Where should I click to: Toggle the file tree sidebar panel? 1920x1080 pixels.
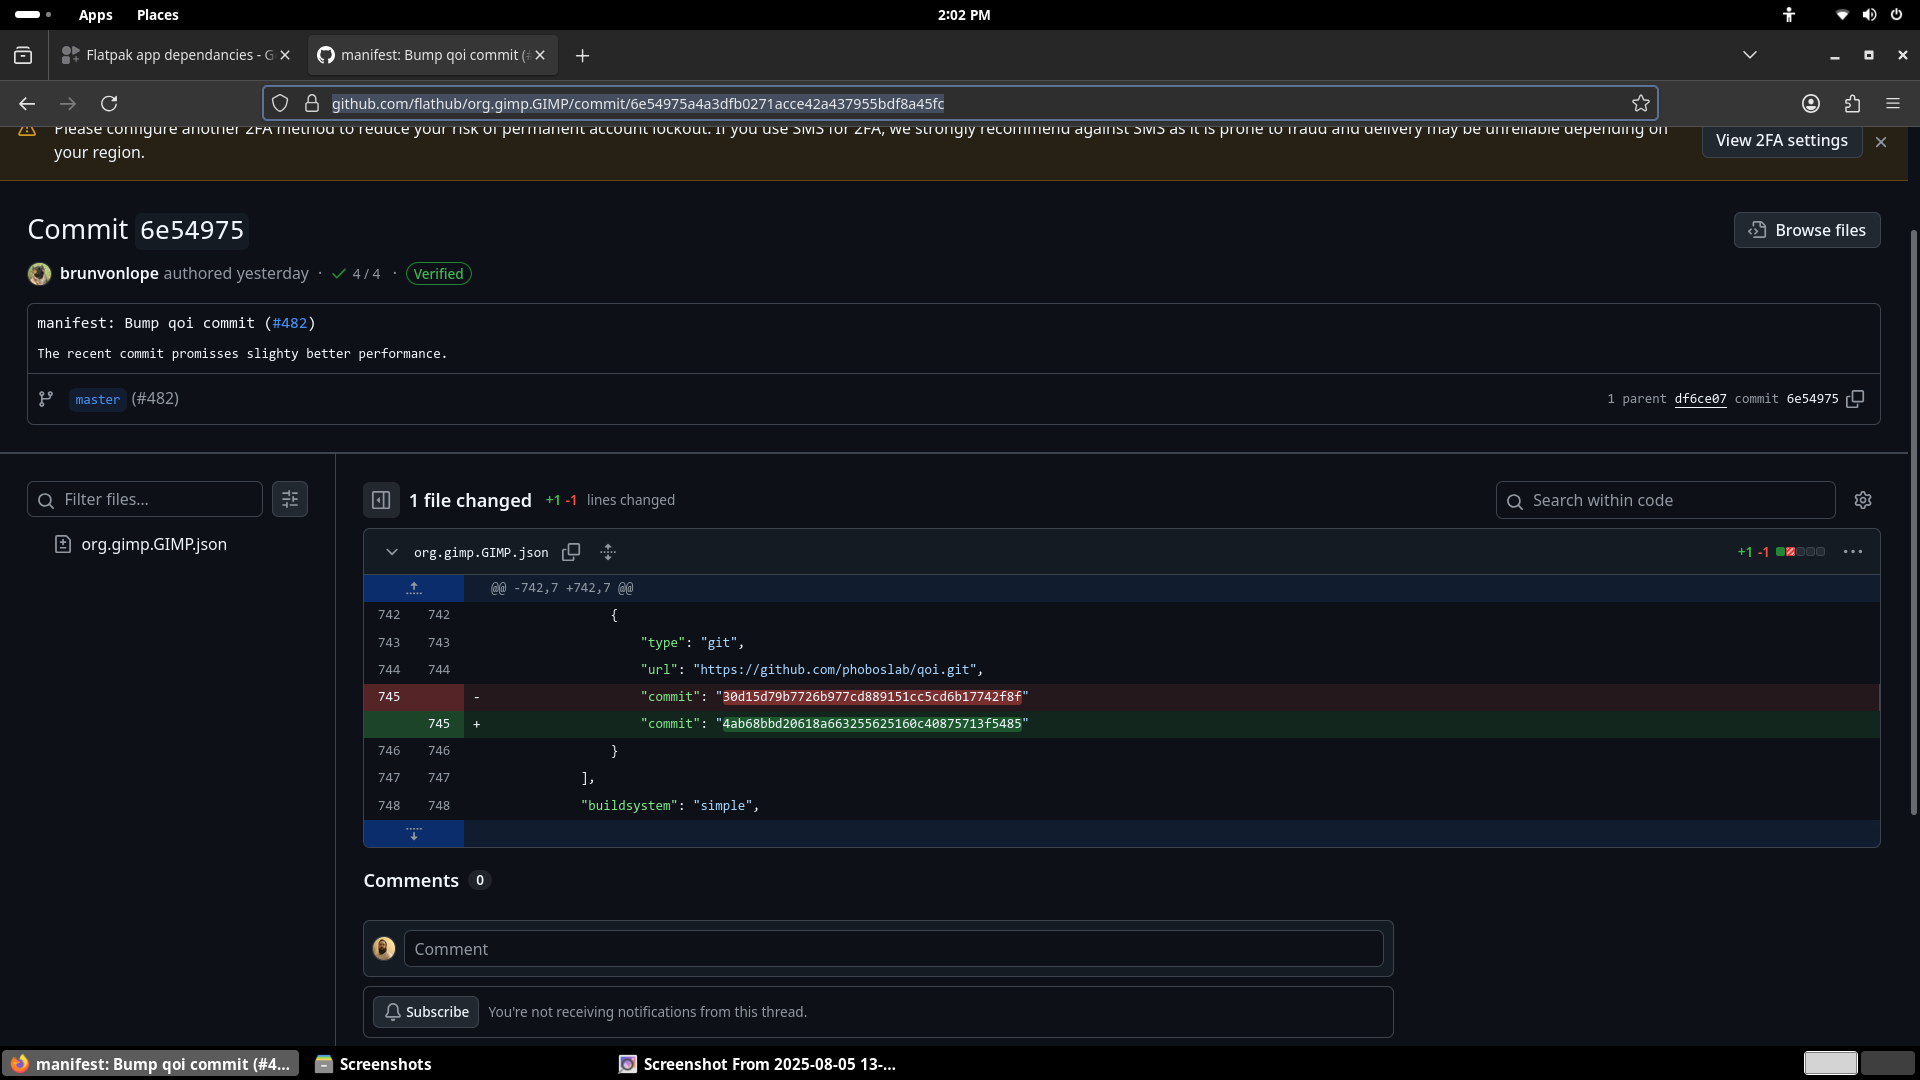381,500
